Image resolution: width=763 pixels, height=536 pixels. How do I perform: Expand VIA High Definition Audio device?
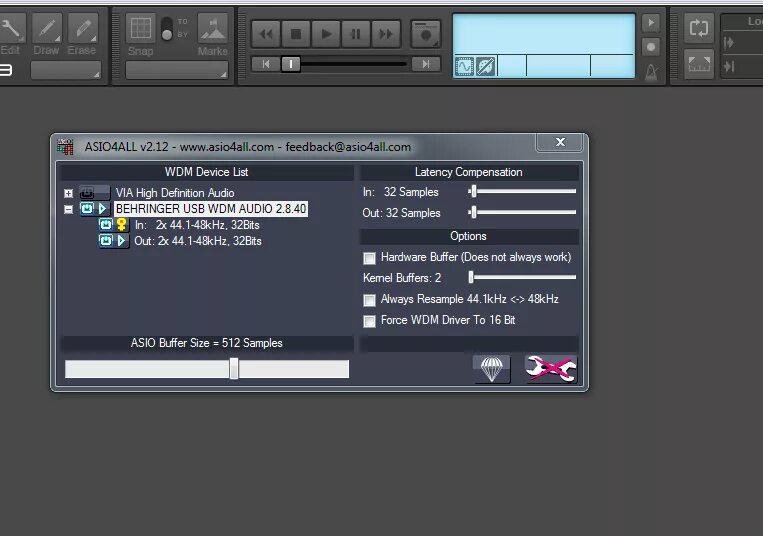69,194
